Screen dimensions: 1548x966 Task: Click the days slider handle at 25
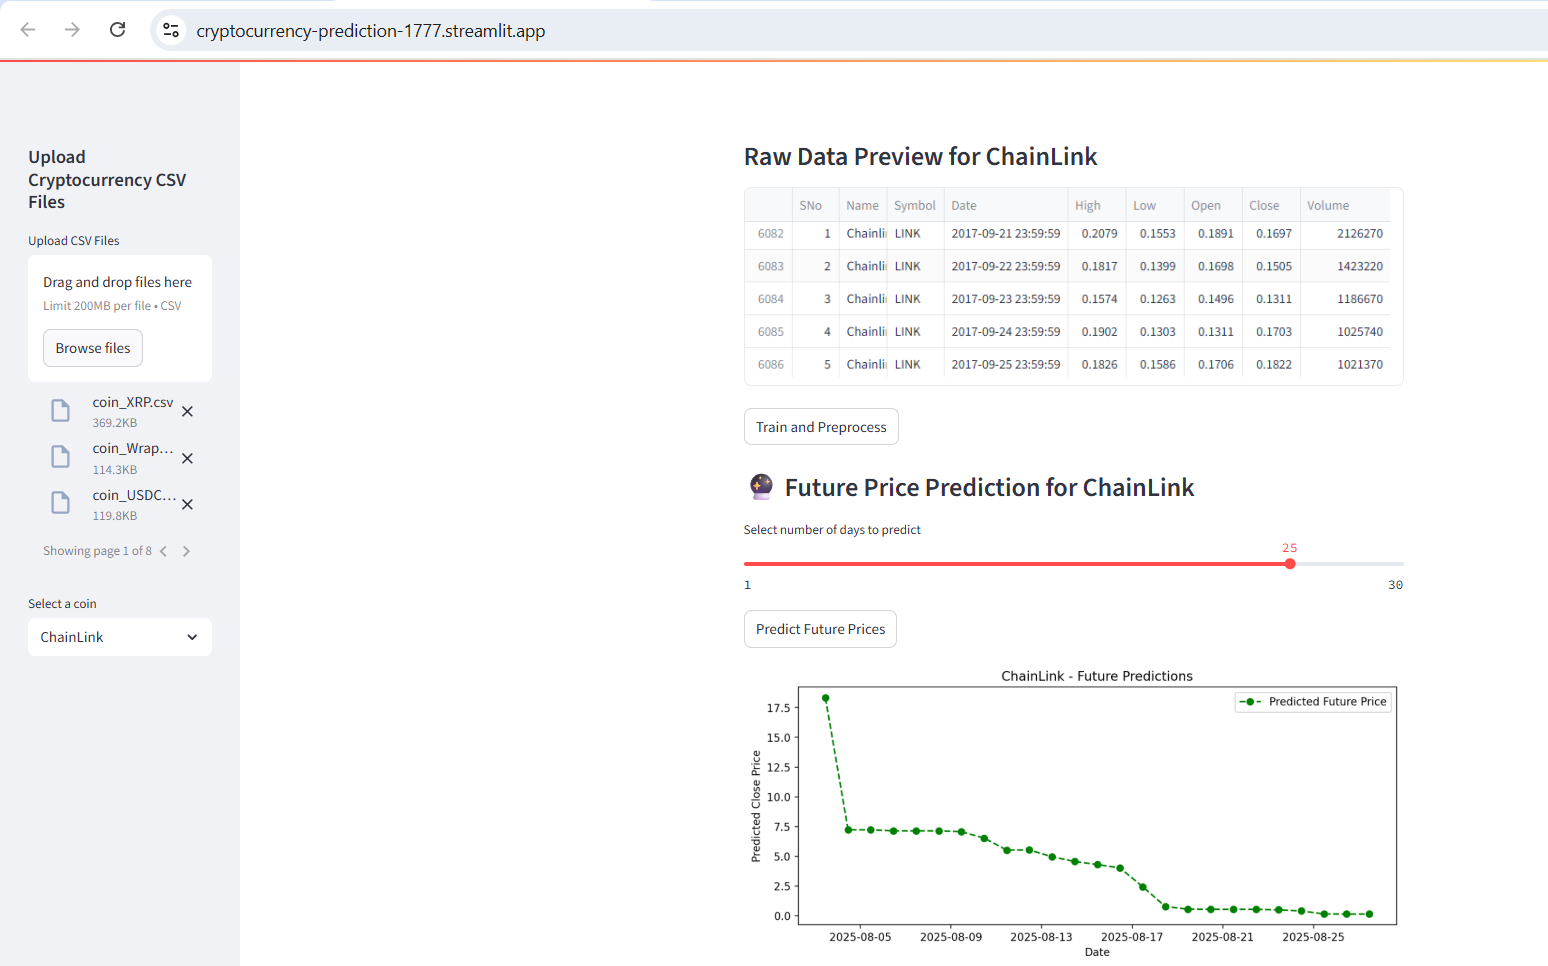(1290, 564)
